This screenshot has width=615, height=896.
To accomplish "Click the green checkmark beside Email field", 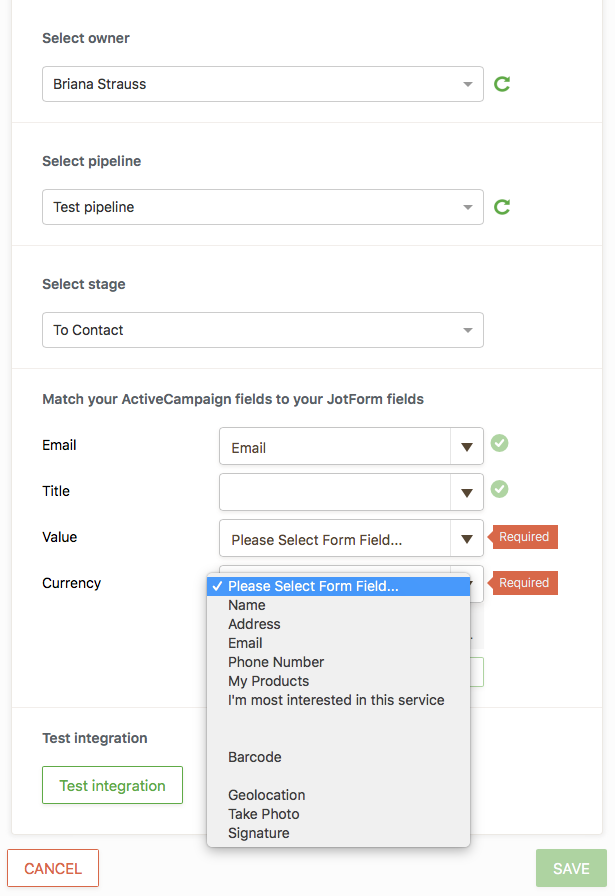I will pos(500,442).
